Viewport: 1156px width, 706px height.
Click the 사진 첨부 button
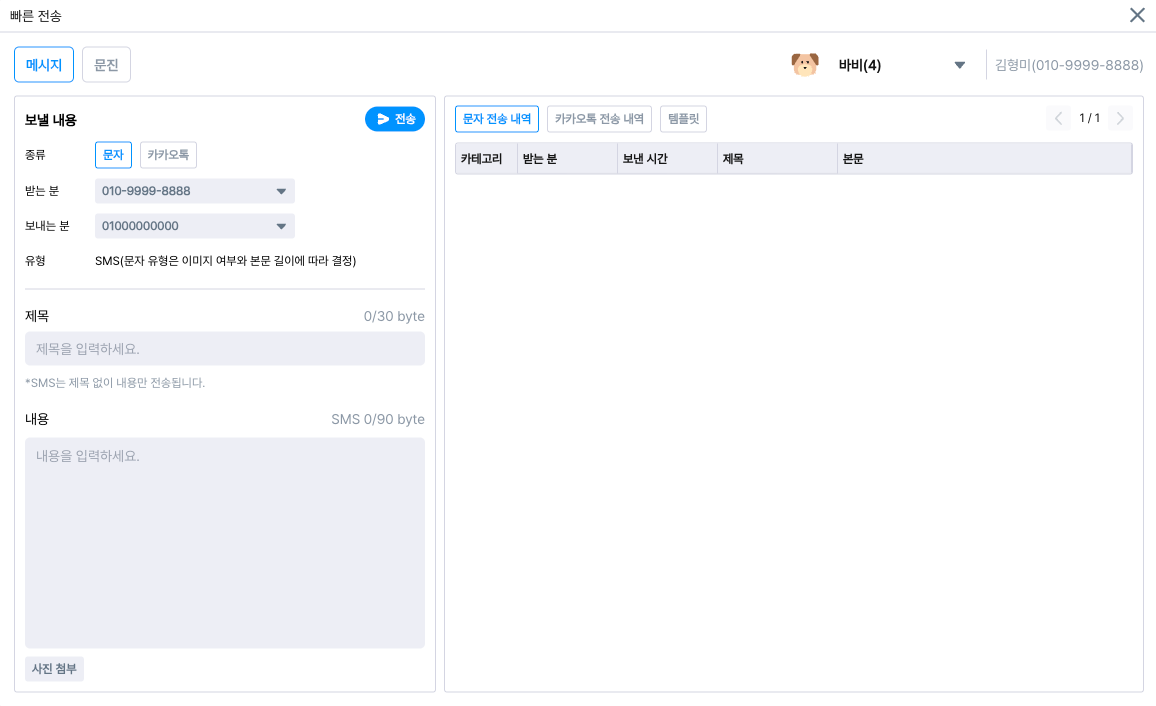pyautogui.click(x=54, y=669)
